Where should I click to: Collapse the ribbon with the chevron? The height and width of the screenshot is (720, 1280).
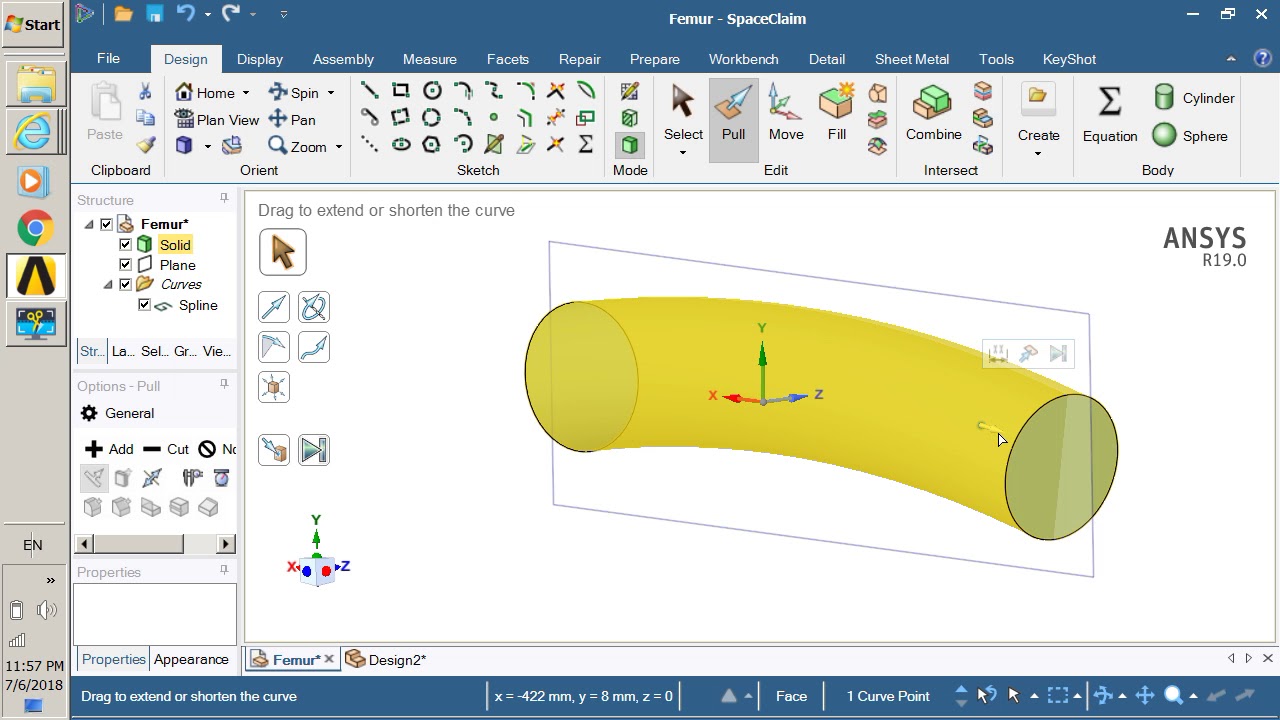1231,59
